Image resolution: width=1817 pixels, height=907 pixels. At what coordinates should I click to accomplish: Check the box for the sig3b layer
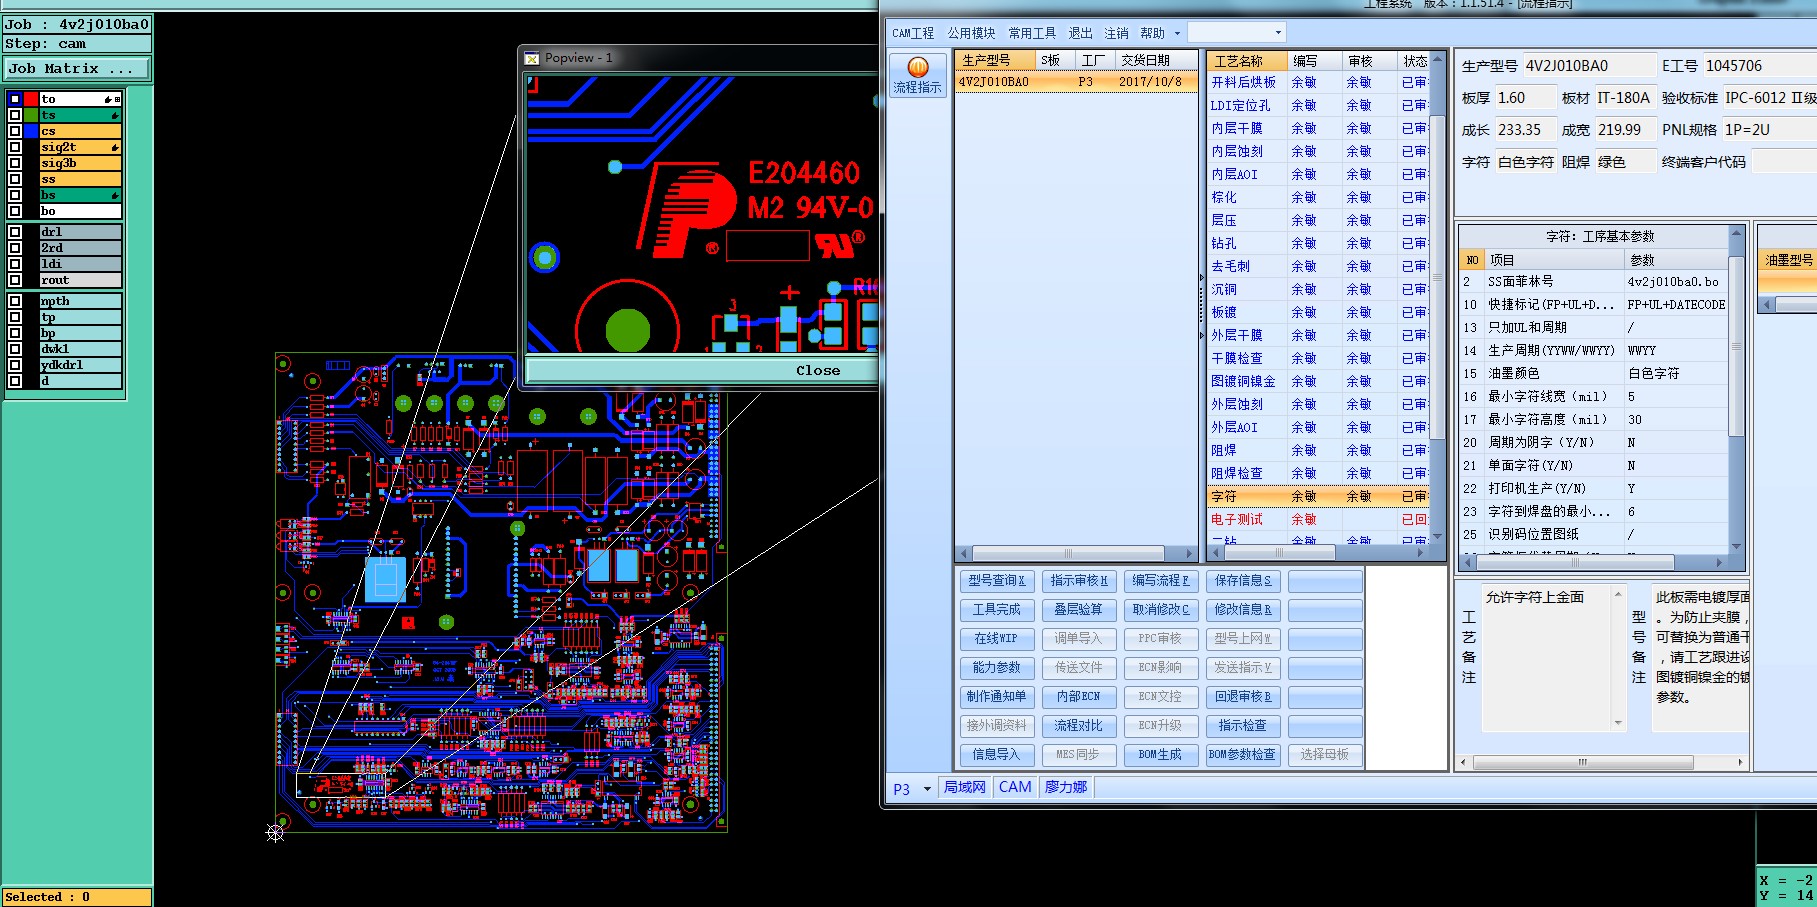[x=15, y=163]
